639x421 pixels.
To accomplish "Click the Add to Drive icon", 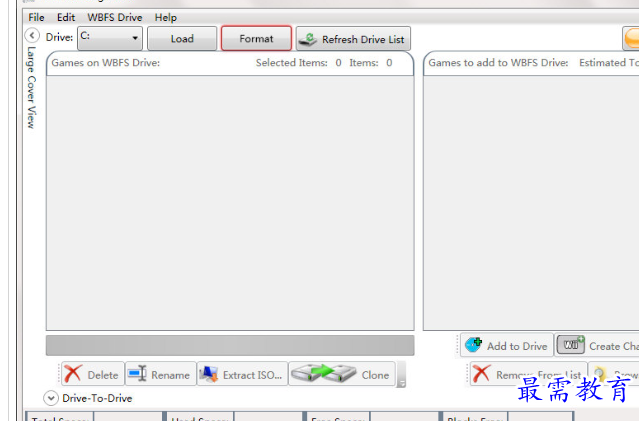I will coord(474,345).
